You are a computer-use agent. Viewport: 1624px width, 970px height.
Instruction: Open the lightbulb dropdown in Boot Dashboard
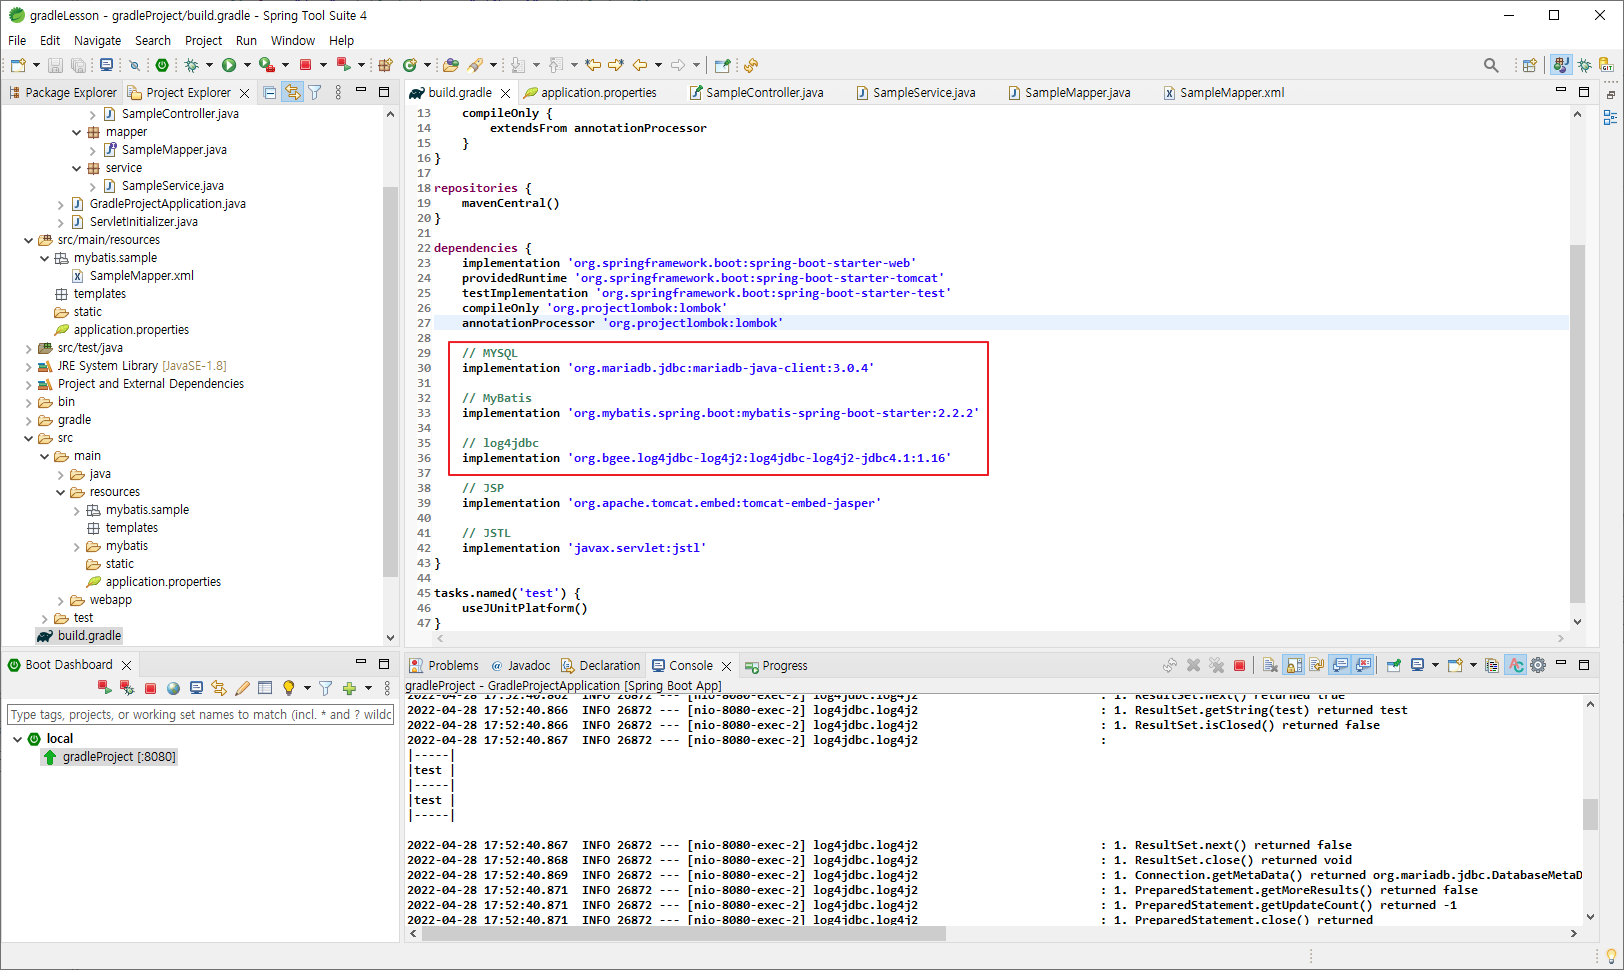coord(307,688)
